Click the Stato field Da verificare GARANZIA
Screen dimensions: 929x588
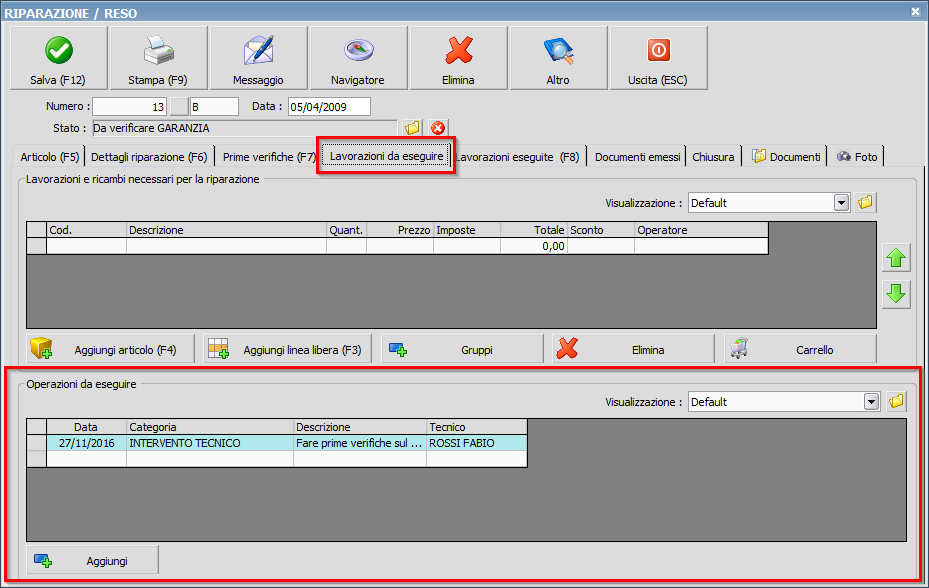[245, 128]
